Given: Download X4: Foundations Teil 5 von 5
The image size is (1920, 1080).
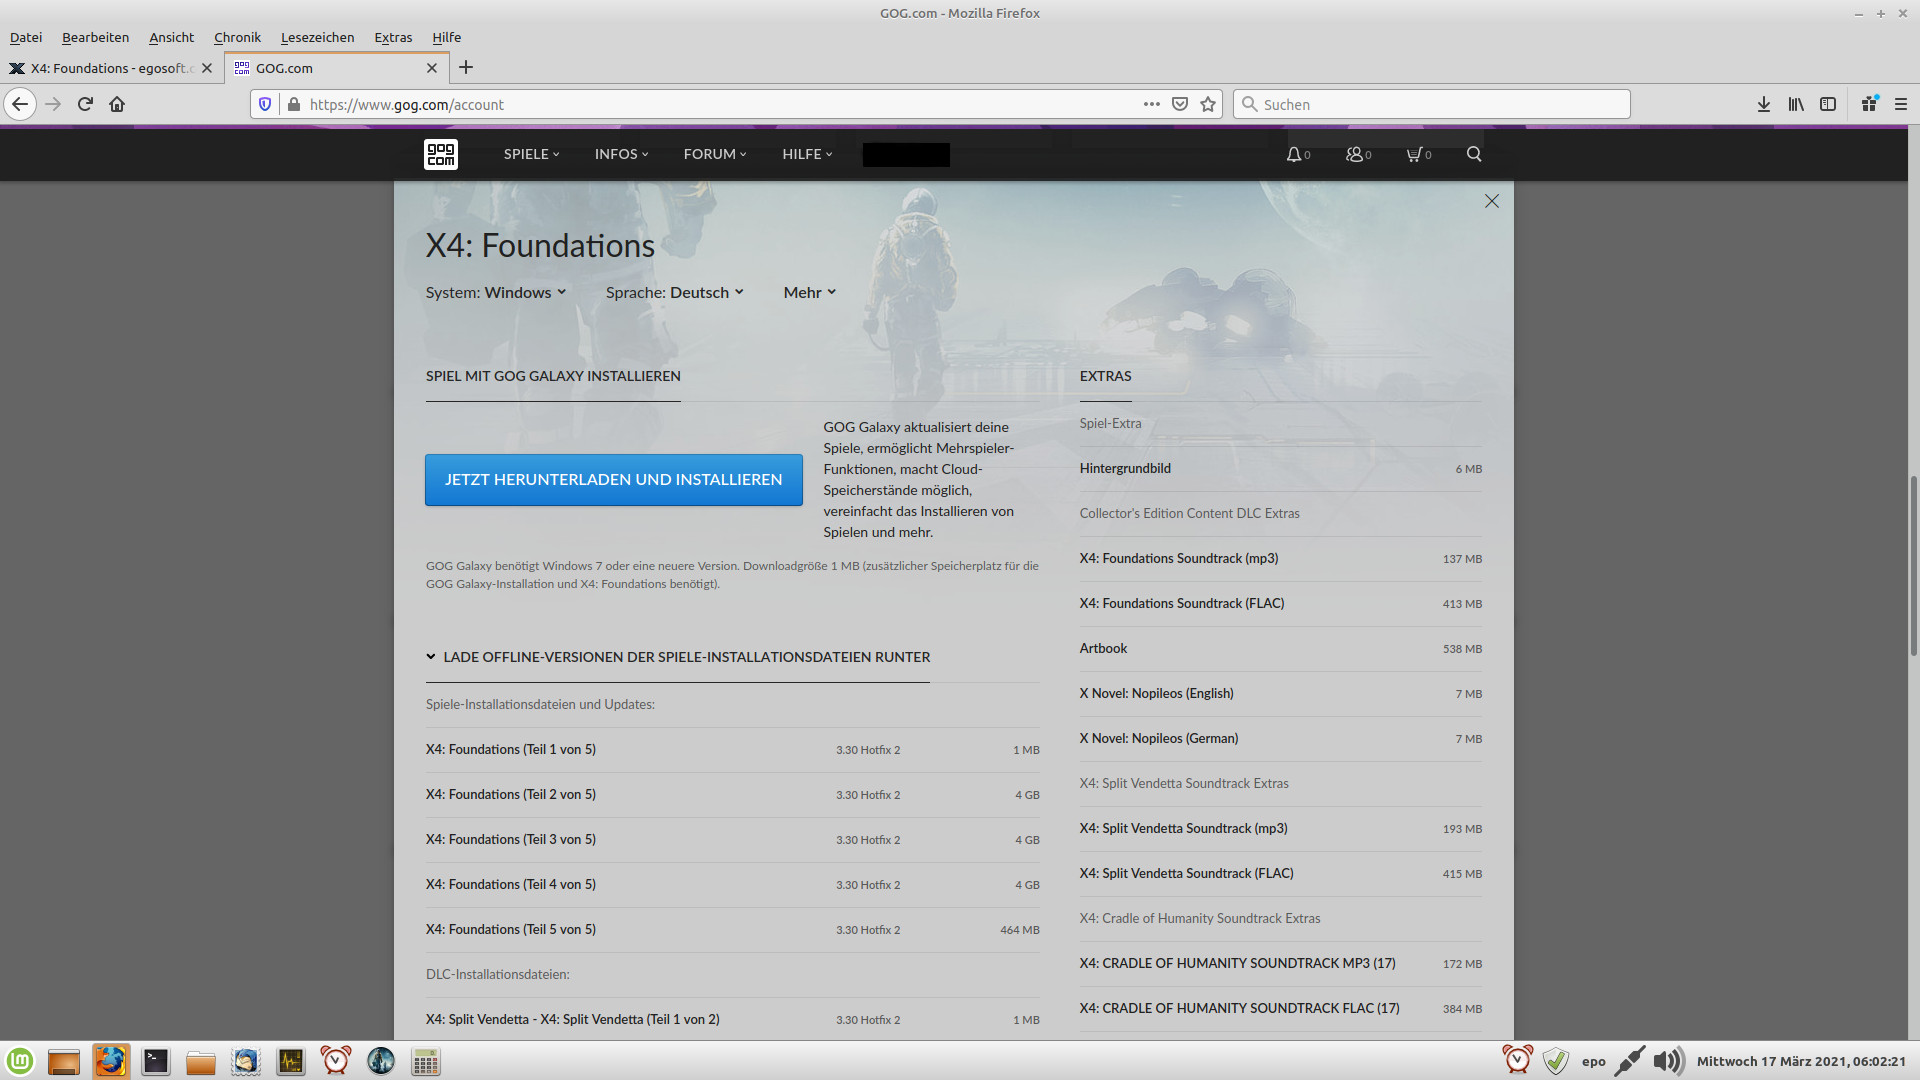Looking at the screenshot, I should tap(733, 930).
